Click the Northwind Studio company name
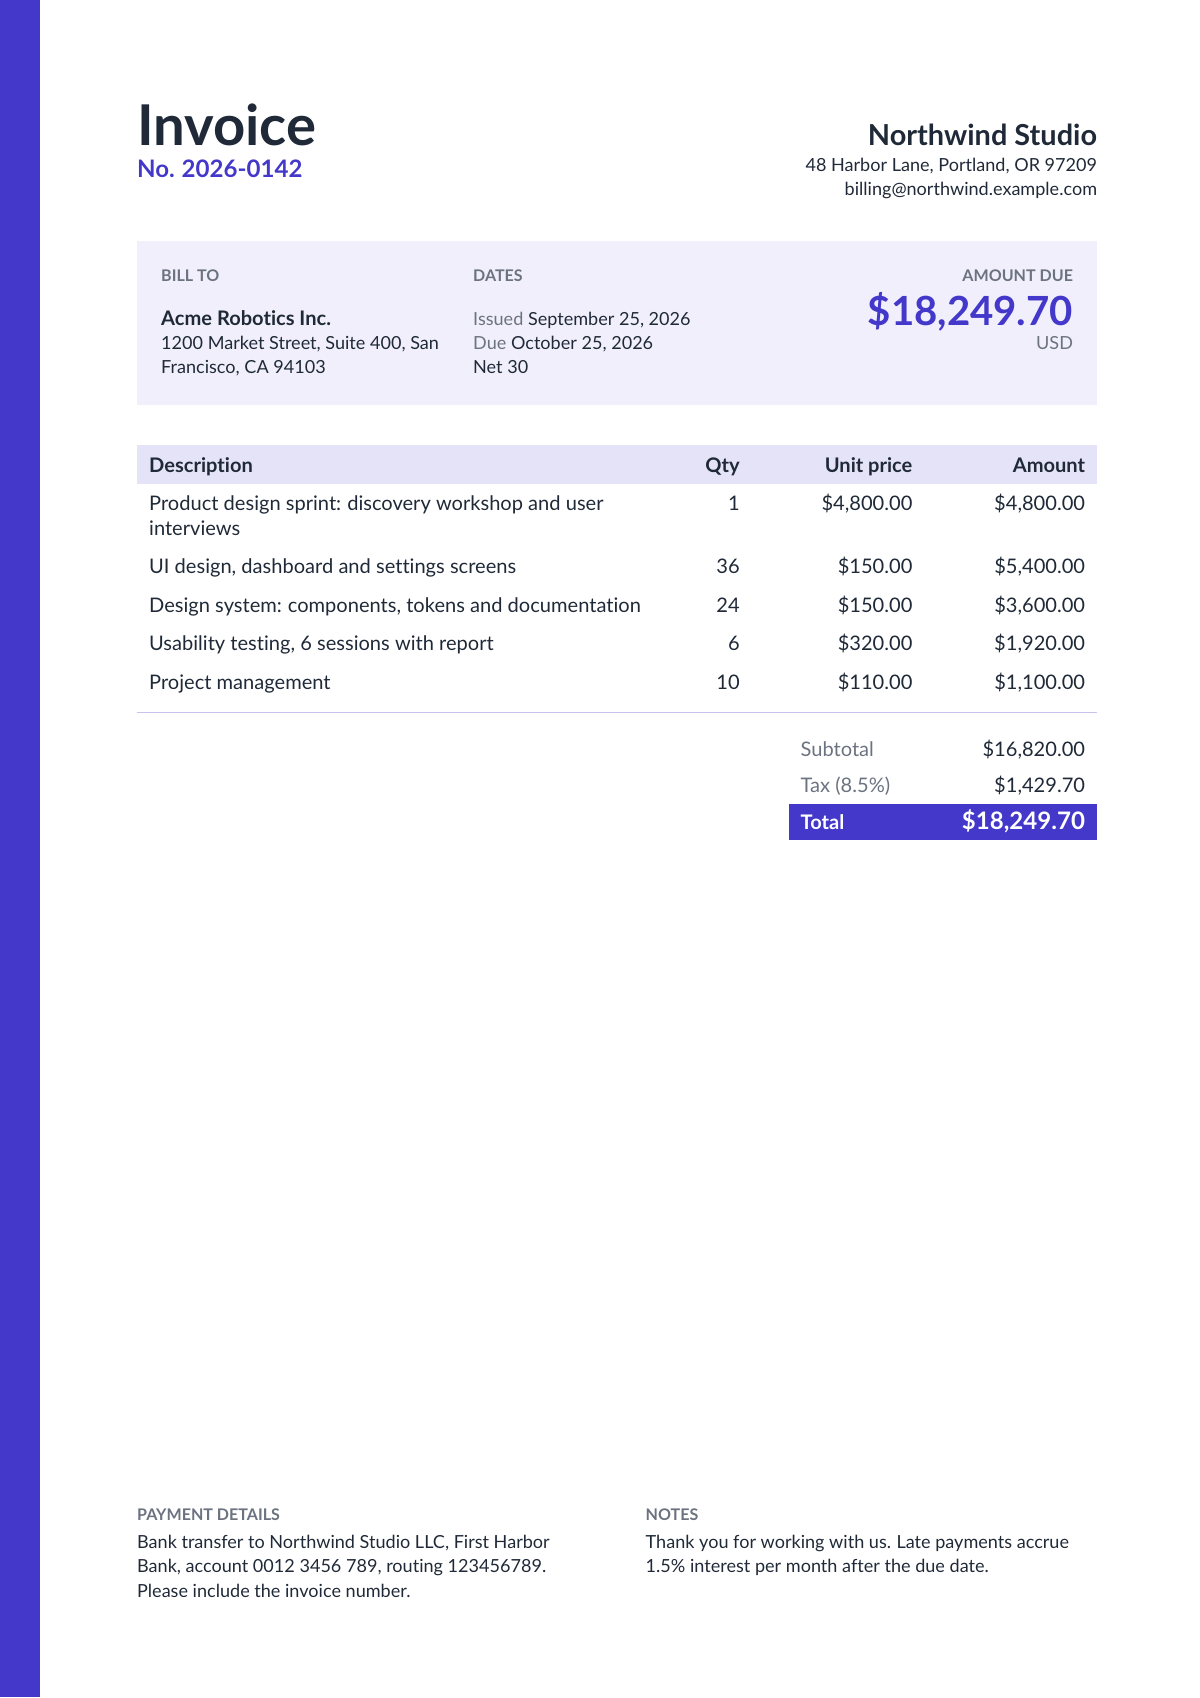The width and height of the screenshot is (1200, 1698). tap(982, 135)
